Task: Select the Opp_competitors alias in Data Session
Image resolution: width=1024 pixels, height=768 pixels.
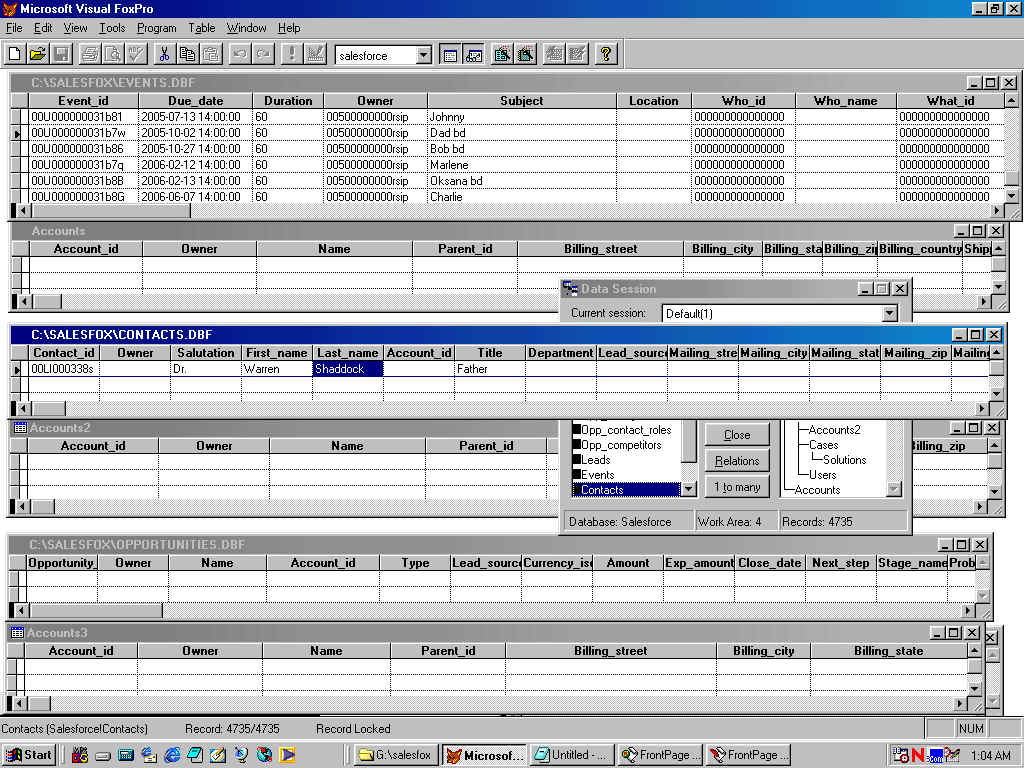Action: coord(626,445)
